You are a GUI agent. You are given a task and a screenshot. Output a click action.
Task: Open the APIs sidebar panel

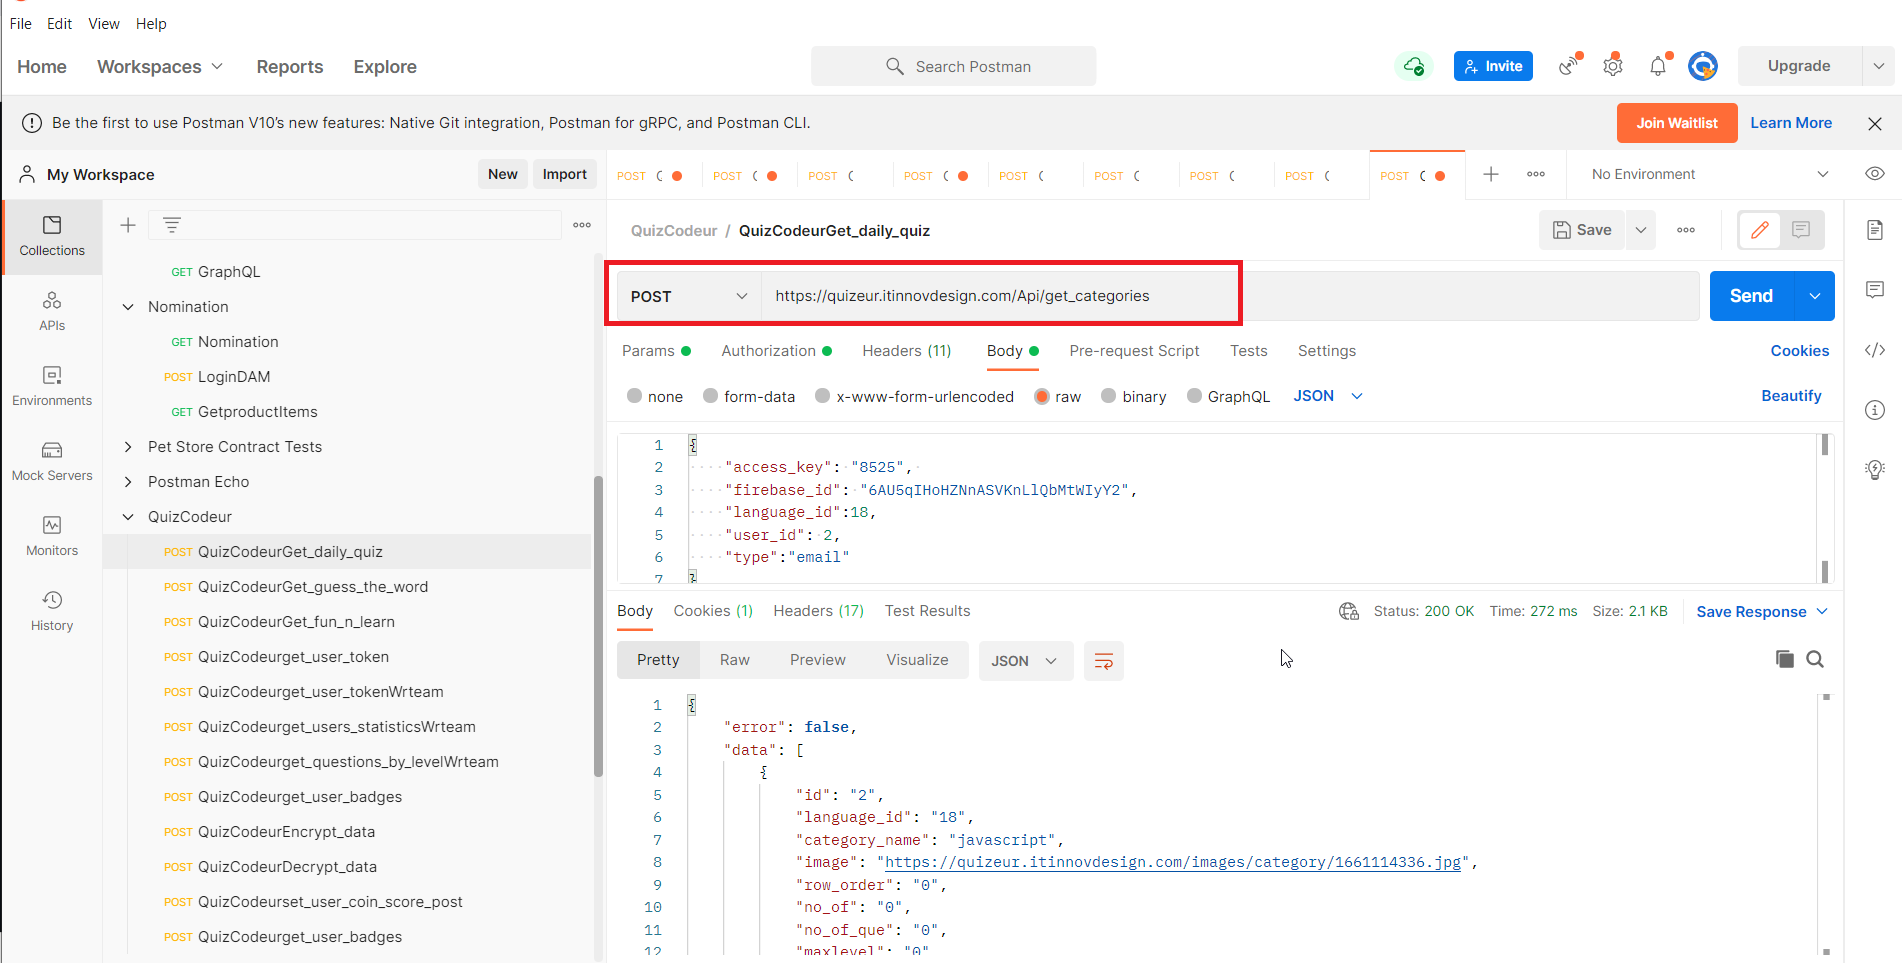[52, 311]
